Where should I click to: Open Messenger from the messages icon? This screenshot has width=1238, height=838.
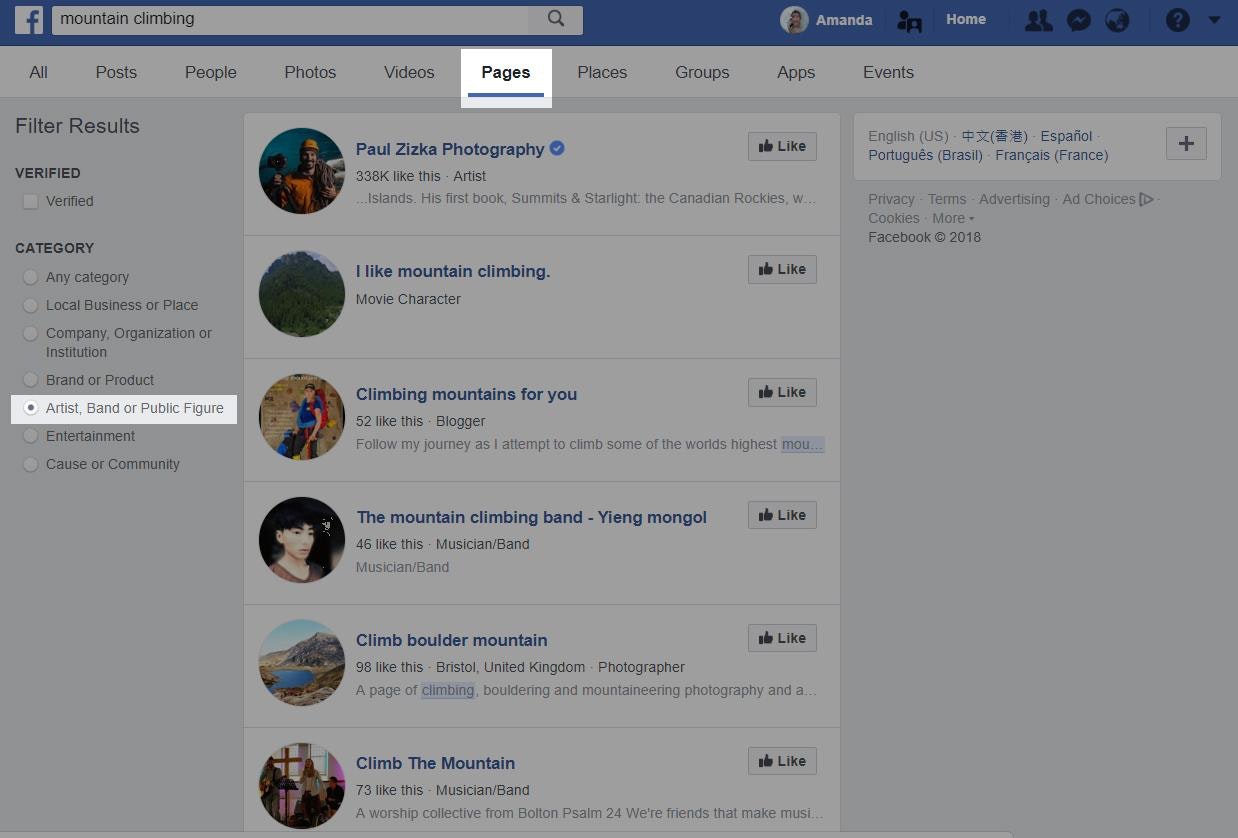[x=1078, y=19]
